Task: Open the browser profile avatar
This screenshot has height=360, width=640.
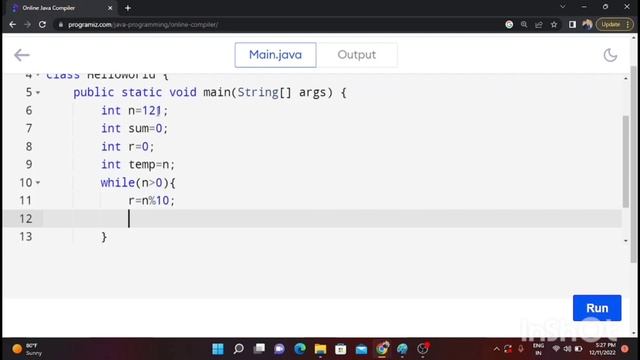Action: point(587,24)
